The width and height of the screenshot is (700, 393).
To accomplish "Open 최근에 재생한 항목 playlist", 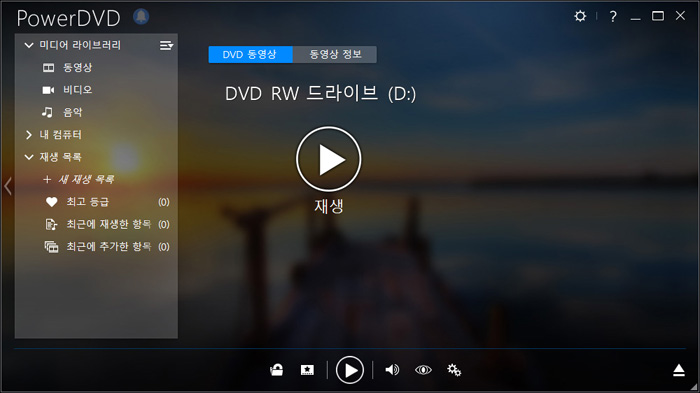I will point(107,224).
